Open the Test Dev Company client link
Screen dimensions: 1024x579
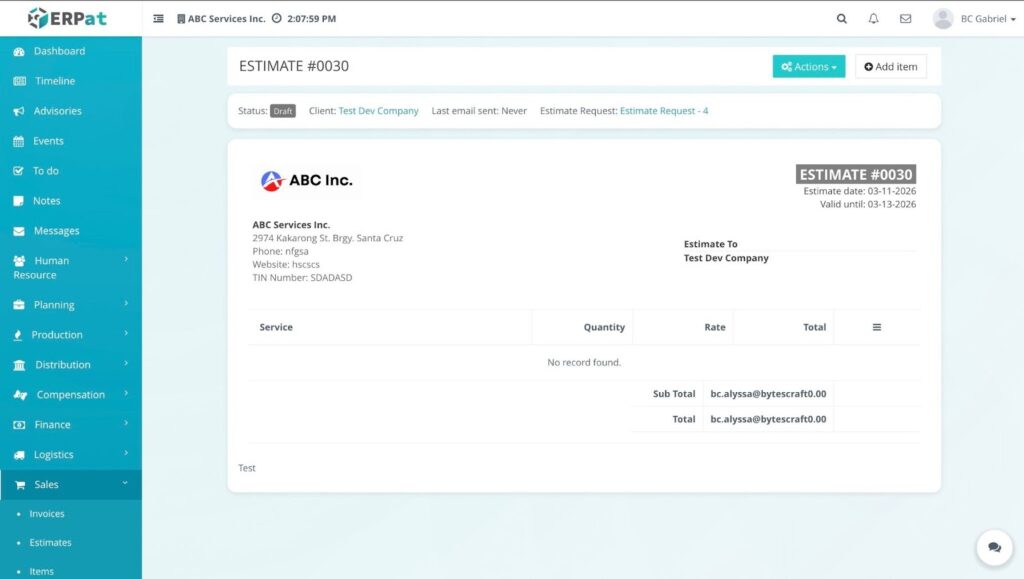(x=378, y=111)
